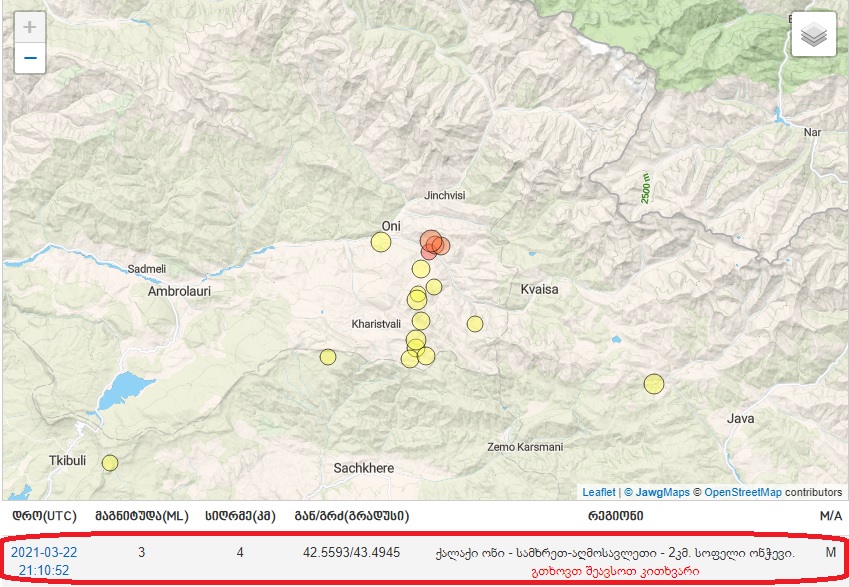This screenshot has width=849, height=587.
Task: Open the OpenStreetMap contributors link
Action: [x=743, y=492]
